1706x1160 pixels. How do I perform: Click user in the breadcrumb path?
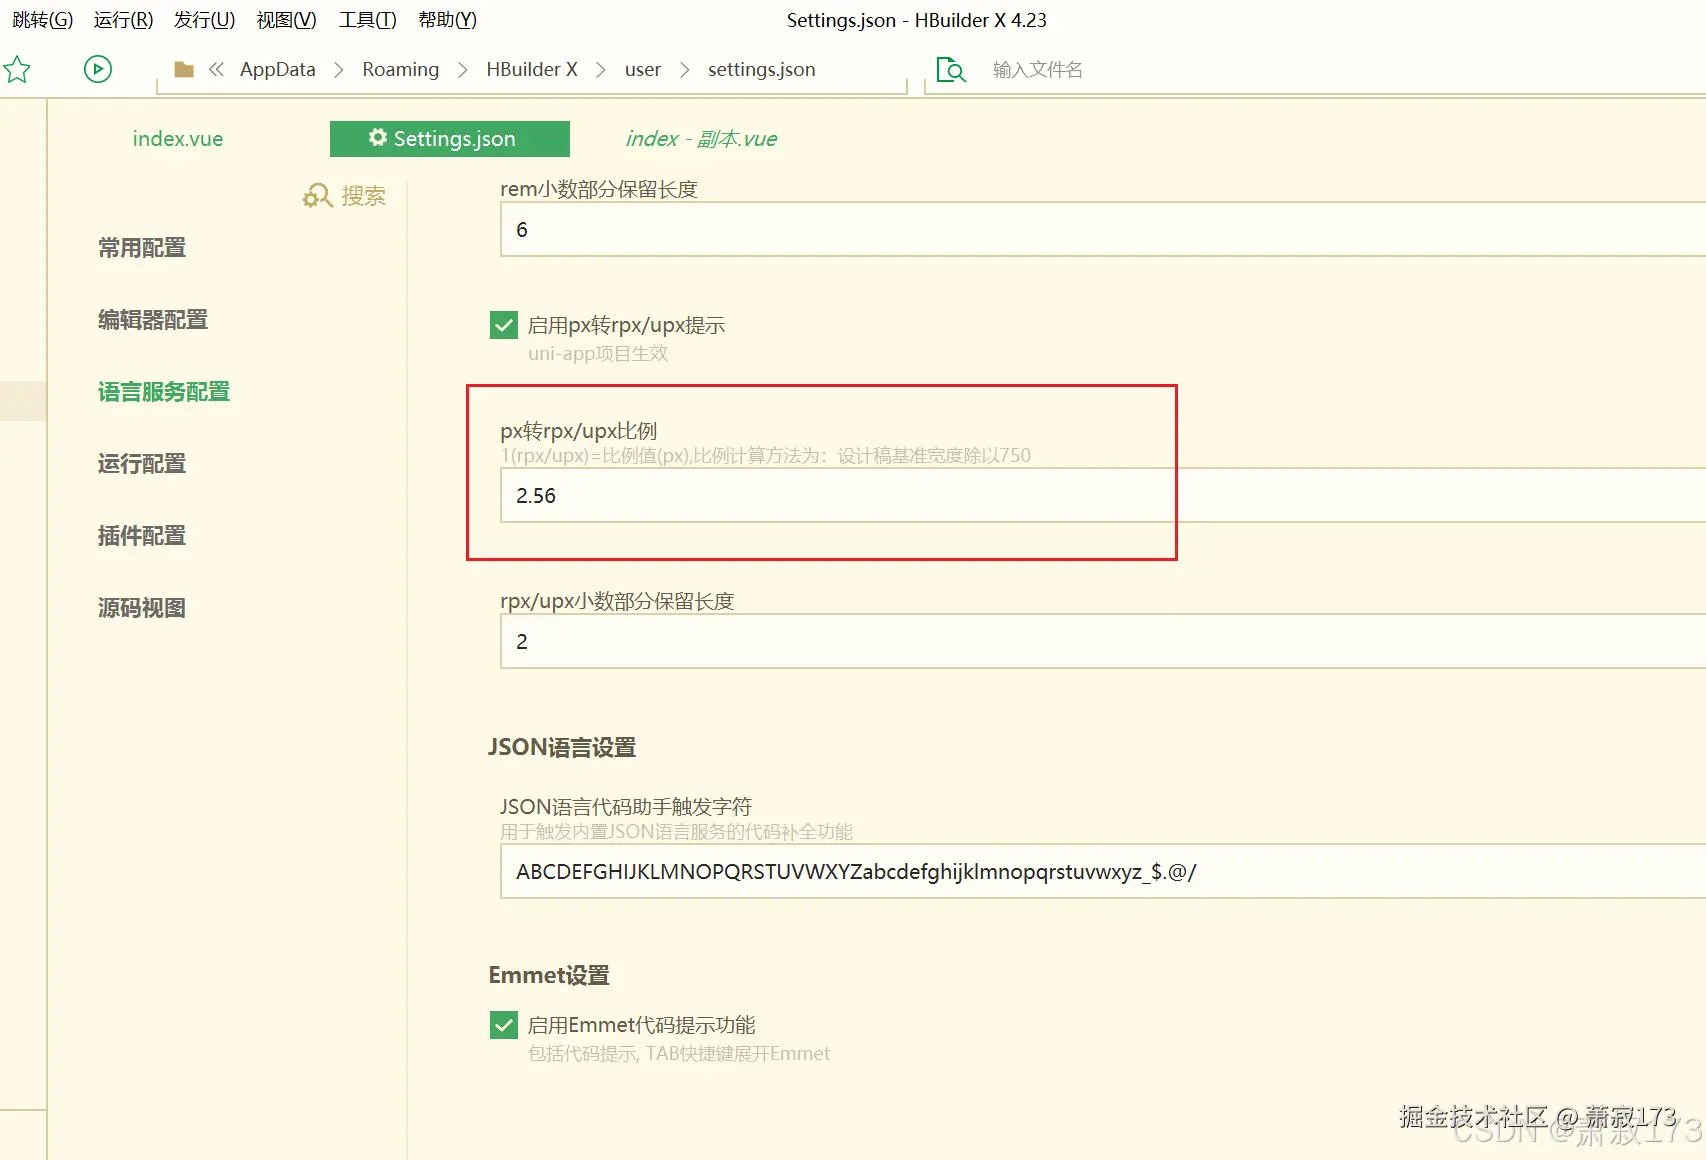tap(643, 69)
